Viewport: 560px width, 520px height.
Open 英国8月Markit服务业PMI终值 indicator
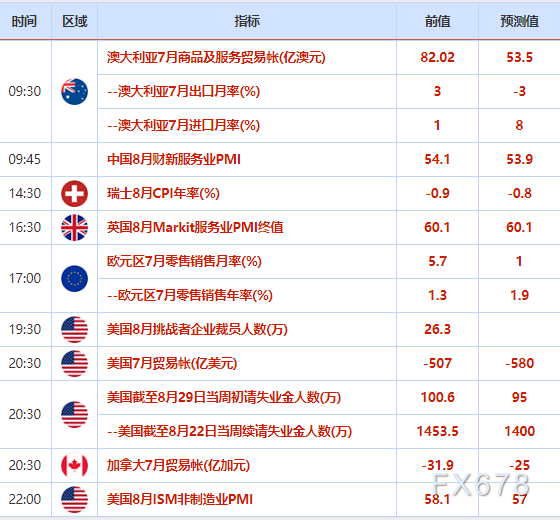(195, 227)
